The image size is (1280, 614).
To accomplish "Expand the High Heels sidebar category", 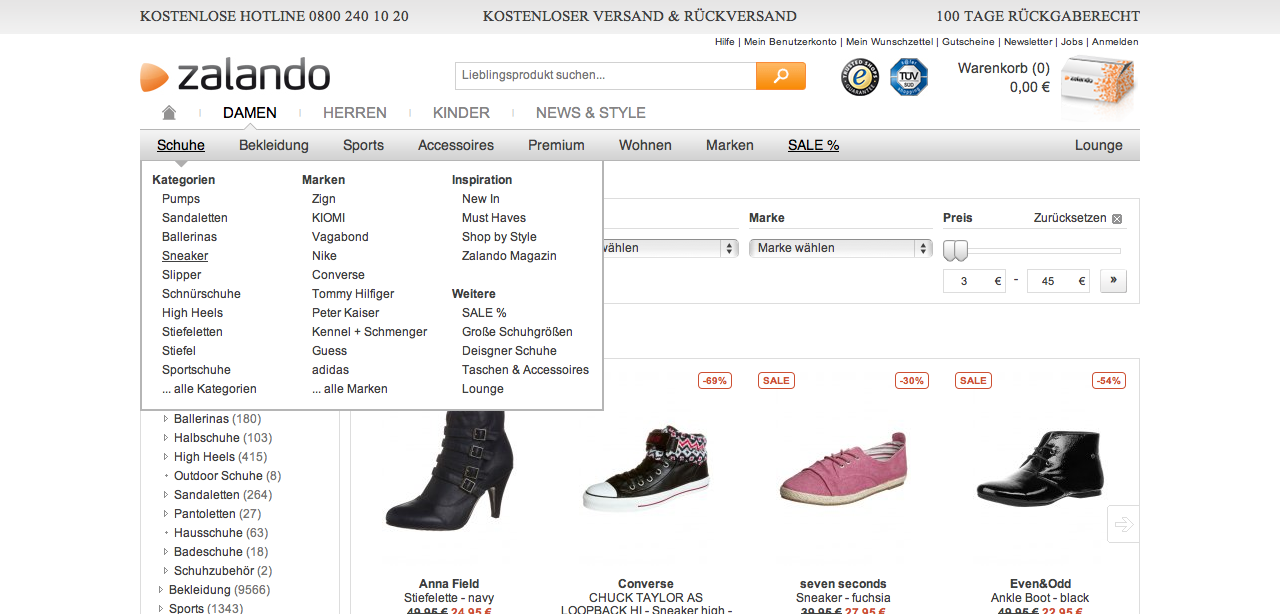I will tap(166, 457).
